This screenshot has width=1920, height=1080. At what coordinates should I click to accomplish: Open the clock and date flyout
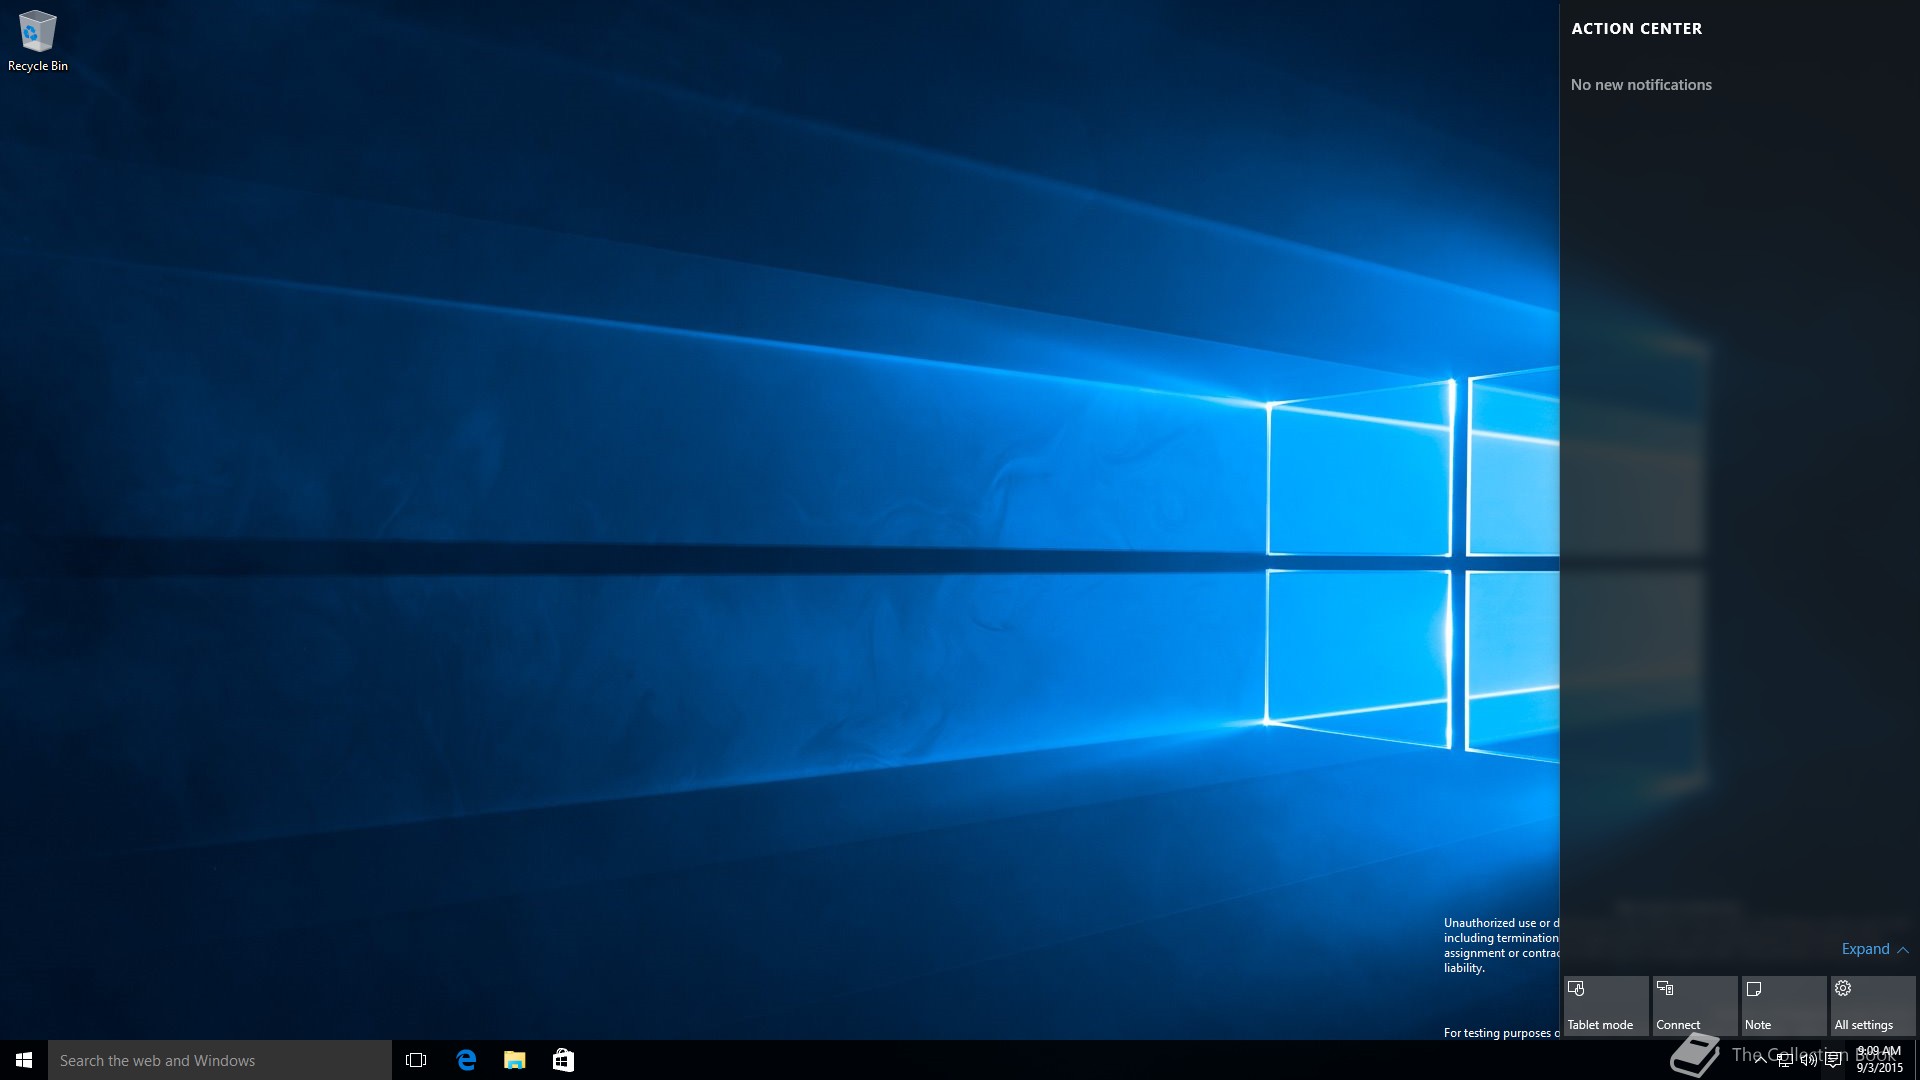pyautogui.click(x=1879, y=1060)
